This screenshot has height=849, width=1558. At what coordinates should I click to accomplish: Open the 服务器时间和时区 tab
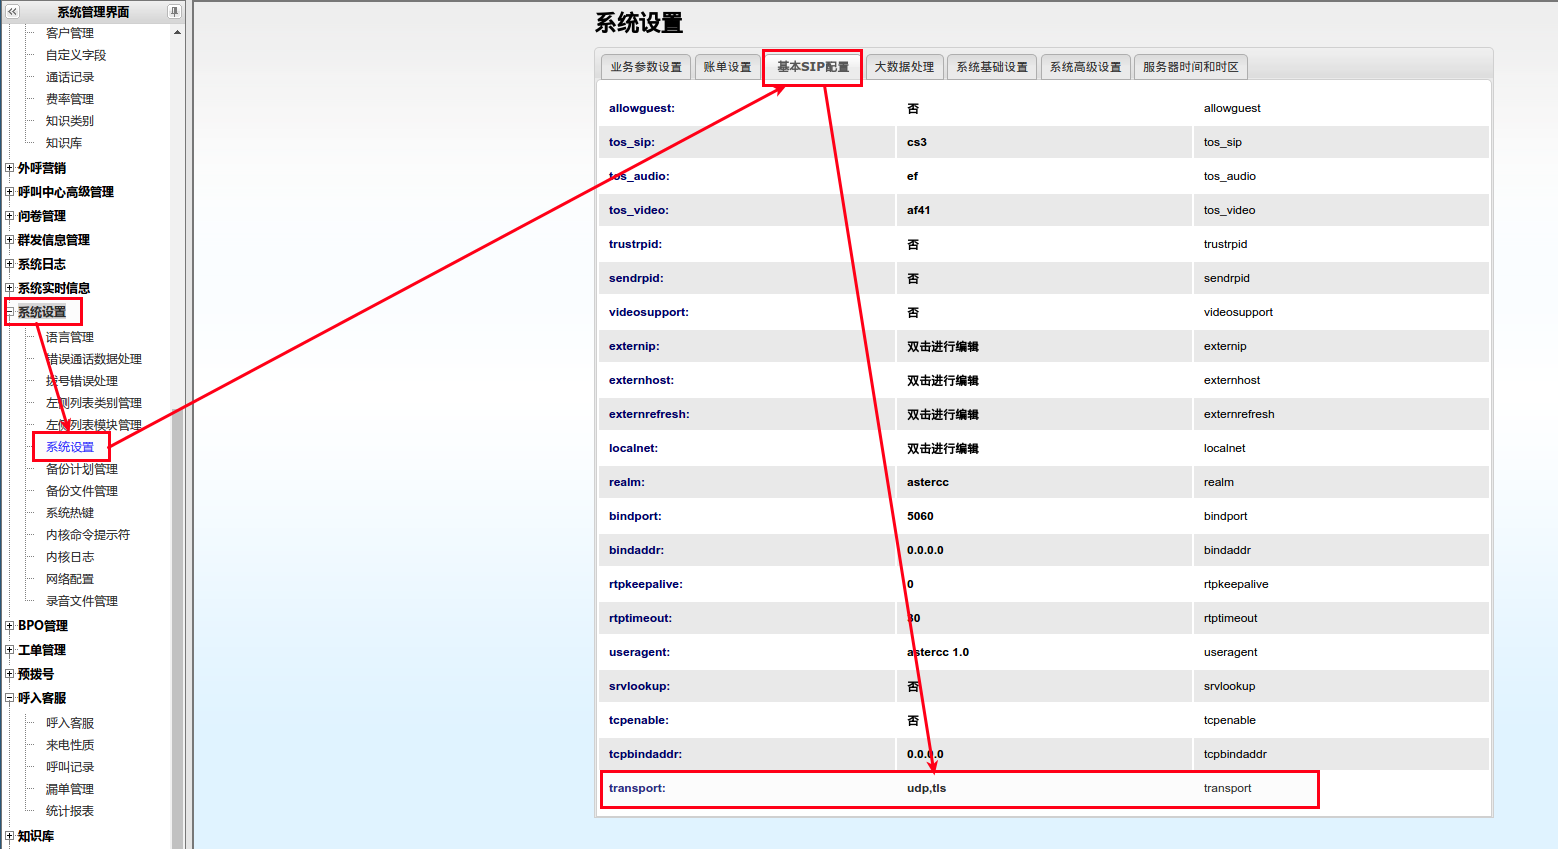(1190, 67)
